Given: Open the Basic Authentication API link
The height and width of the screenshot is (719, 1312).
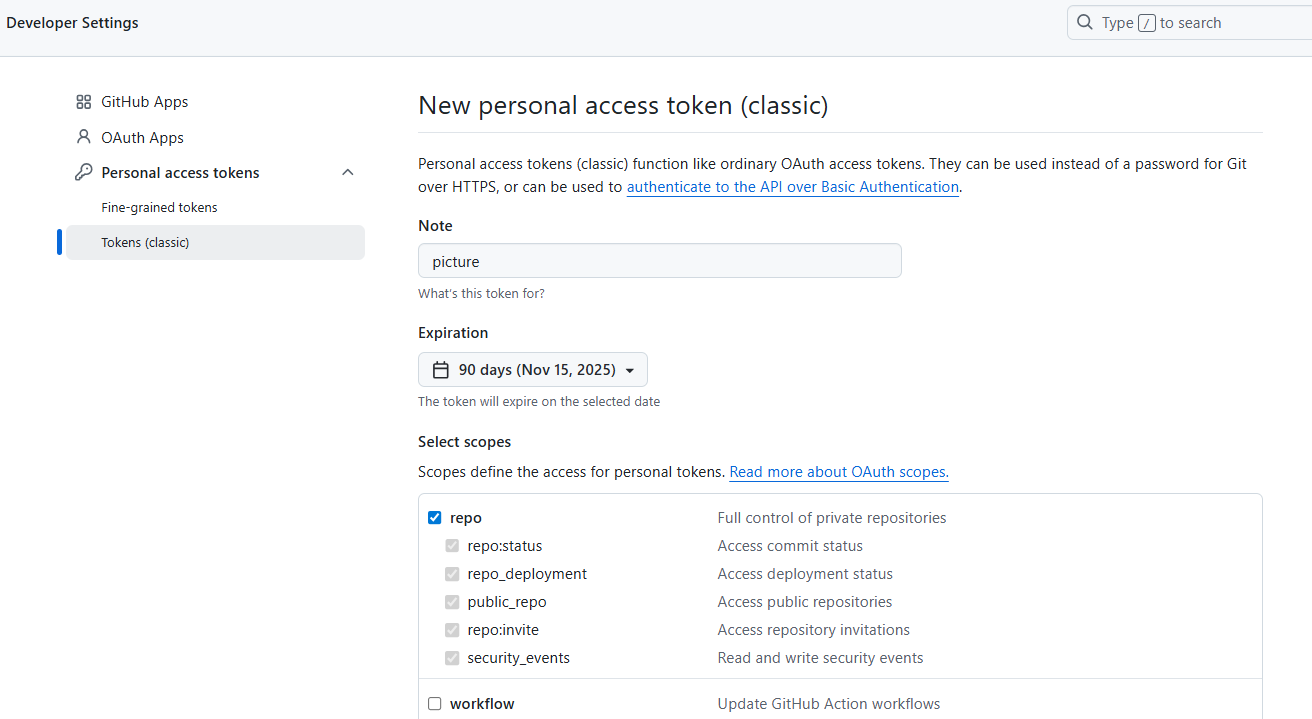Looking at the screenshot, I should pyautogui.click(x=792, y=187).
